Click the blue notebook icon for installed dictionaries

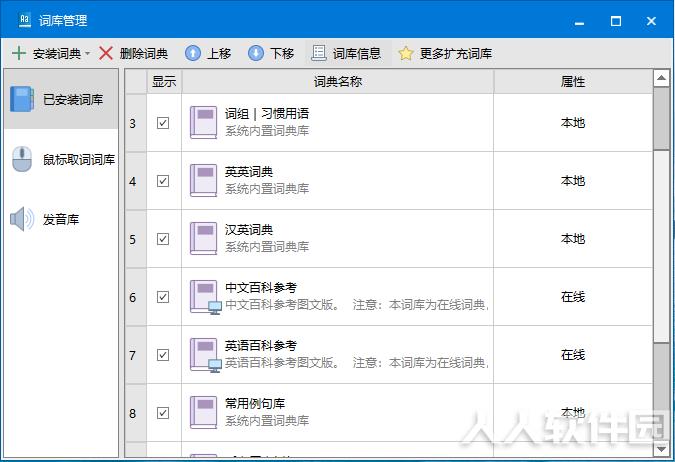[22, 99]
